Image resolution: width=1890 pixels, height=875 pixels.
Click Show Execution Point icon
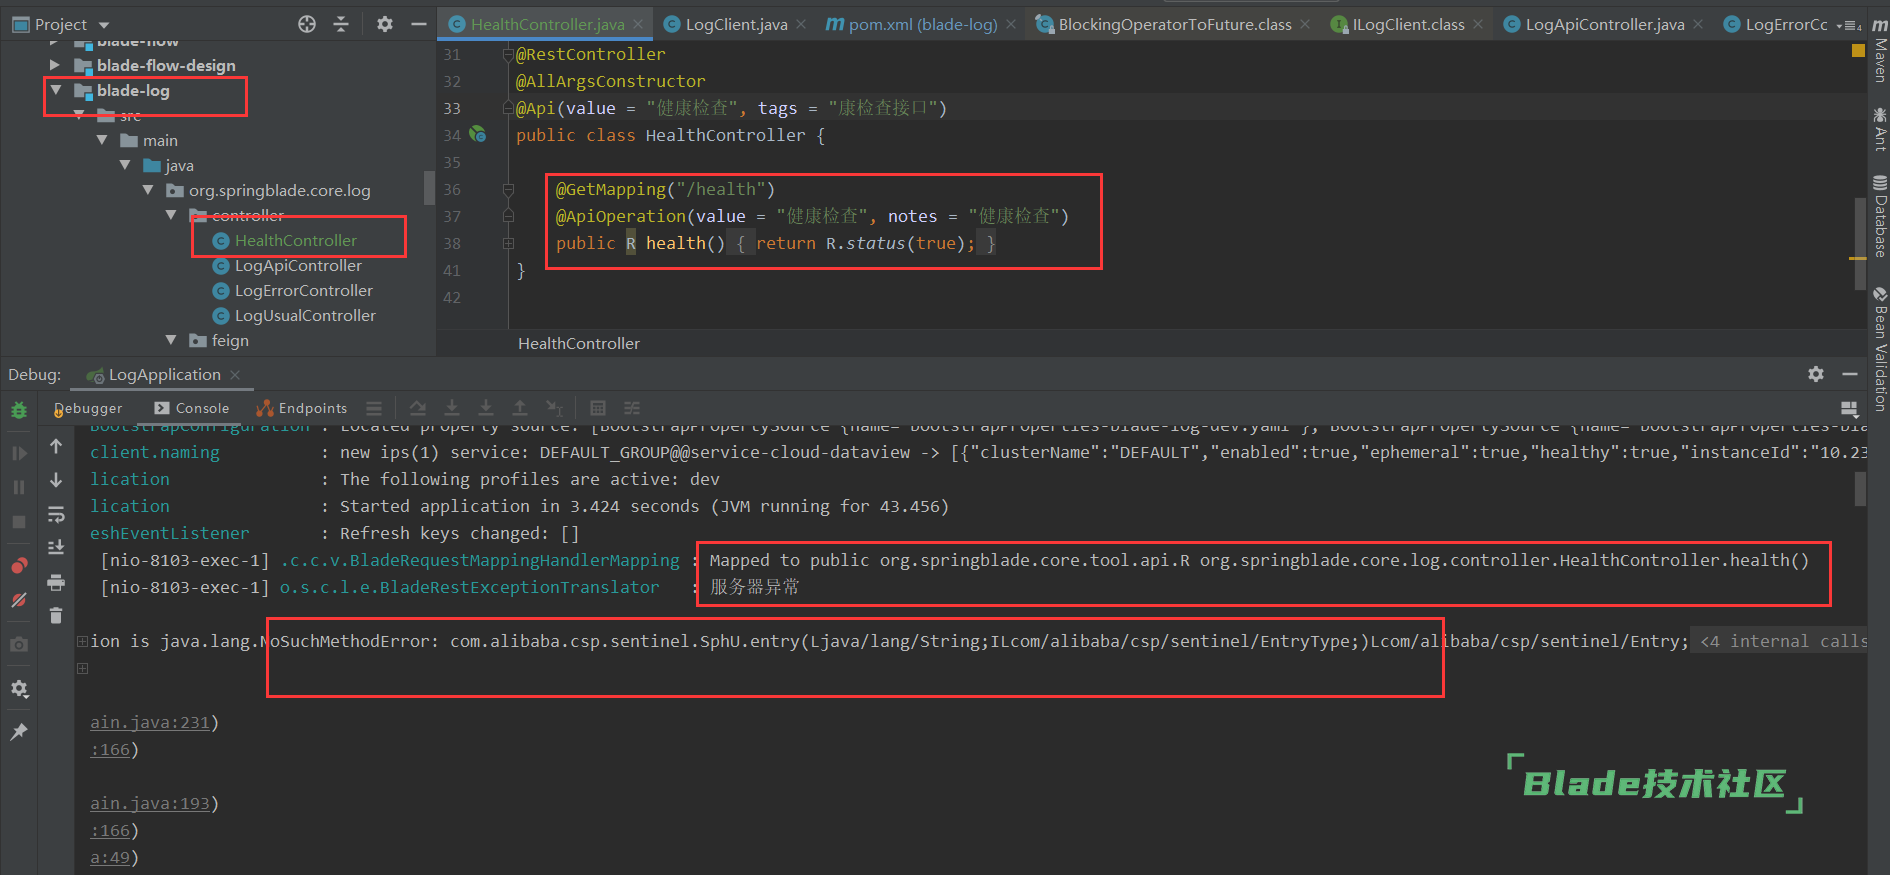[374, 408]
